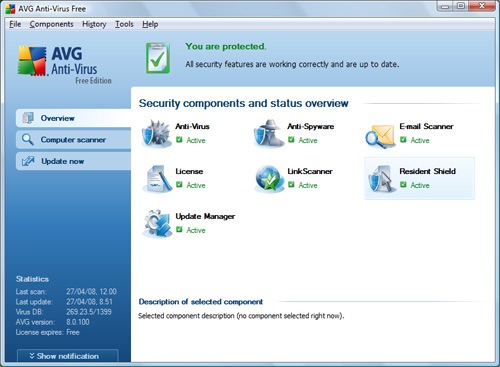Select the Anti-Spyware component label
Image resolution: width=500 pixels, height=367 pixels.
pos(311,126)
